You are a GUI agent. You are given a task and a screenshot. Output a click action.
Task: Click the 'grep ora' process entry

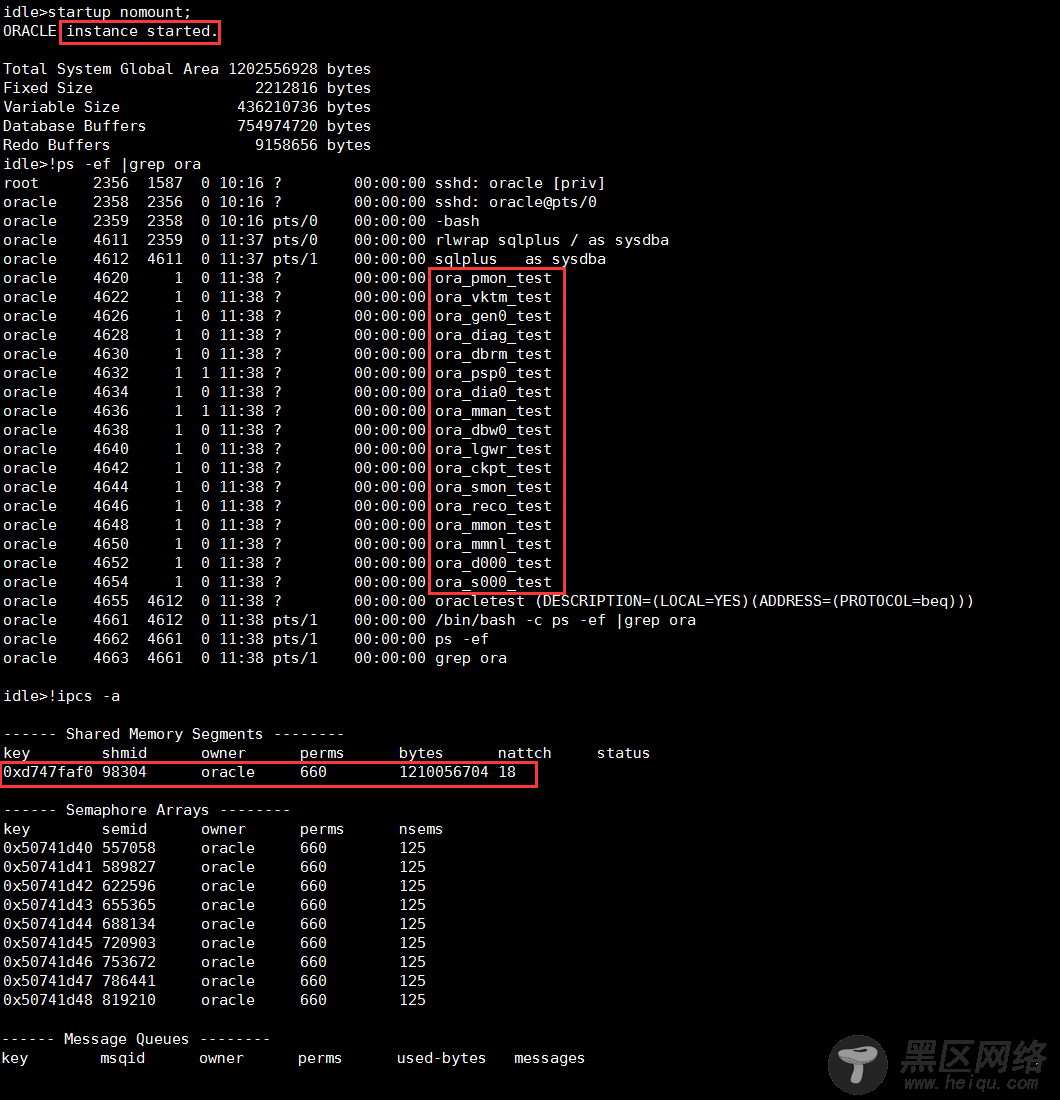click(x=471, y=657)
